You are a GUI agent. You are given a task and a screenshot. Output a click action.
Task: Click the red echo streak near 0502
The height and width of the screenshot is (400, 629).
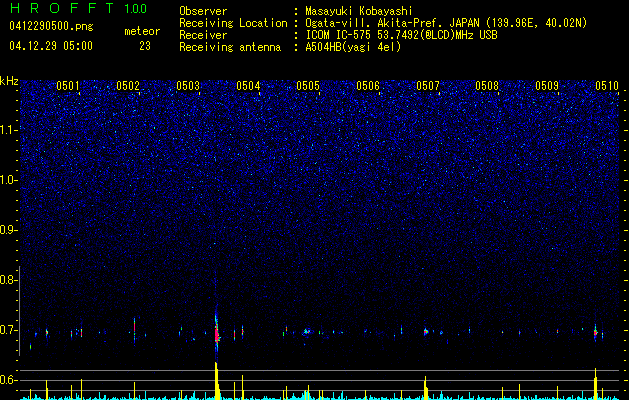[x=134, y=329]
